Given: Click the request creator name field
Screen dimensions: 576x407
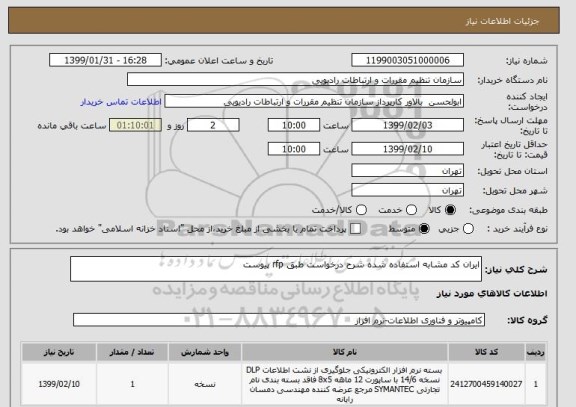Looking at the screenshot, I should click(x=314, y=101).
